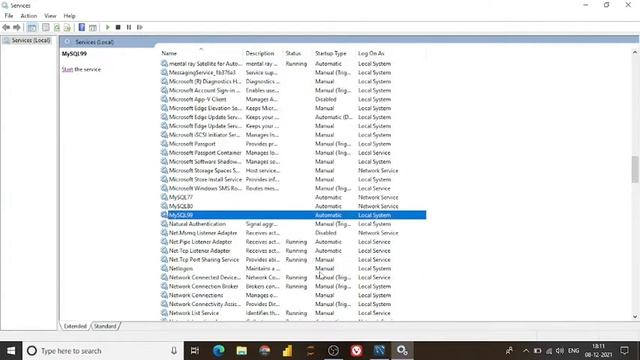640x360 pixels.
Task: Click the Net.Tcp Port Sharing Service gear icon
Action: (x=164, y=260)
